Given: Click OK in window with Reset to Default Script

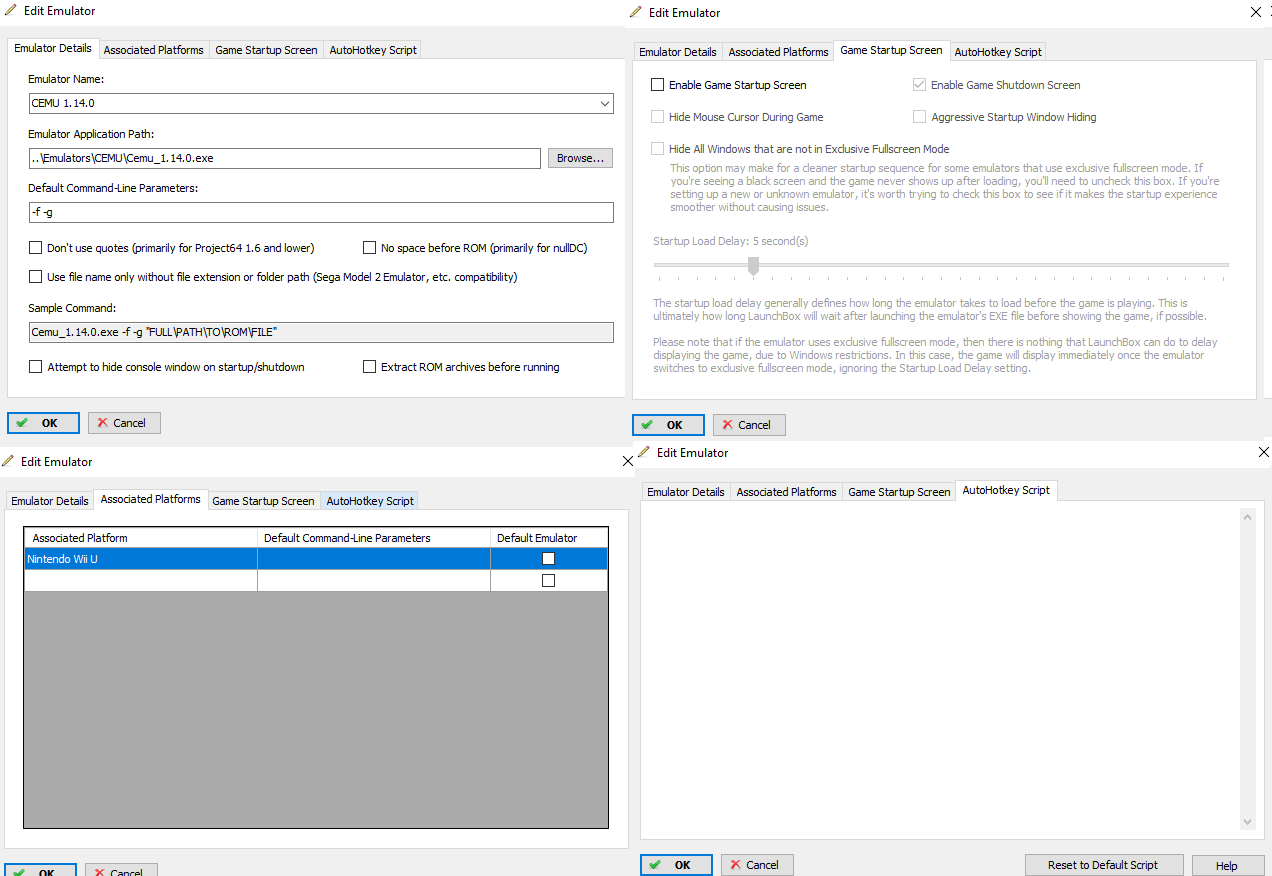Looking at the screenshot, I should [x=676, y=865].
